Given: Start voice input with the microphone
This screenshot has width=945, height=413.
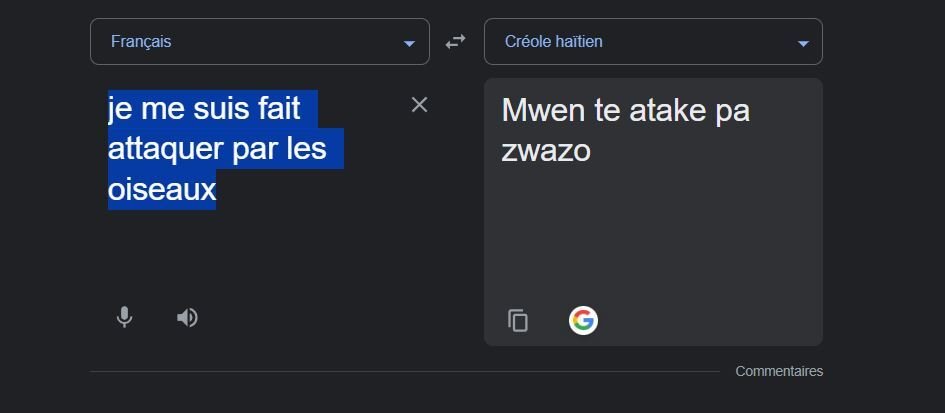Looking at the screenshot, I should [x=124, y=317].
